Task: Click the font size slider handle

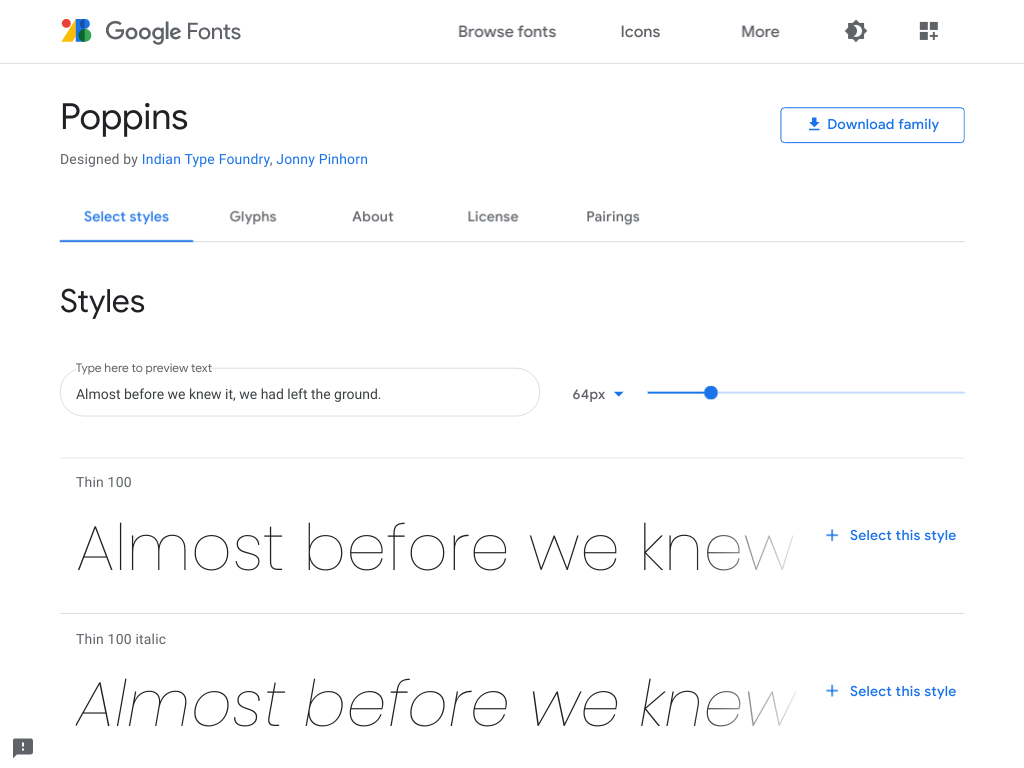Action: pyautogui.click(x=711, y=393)
